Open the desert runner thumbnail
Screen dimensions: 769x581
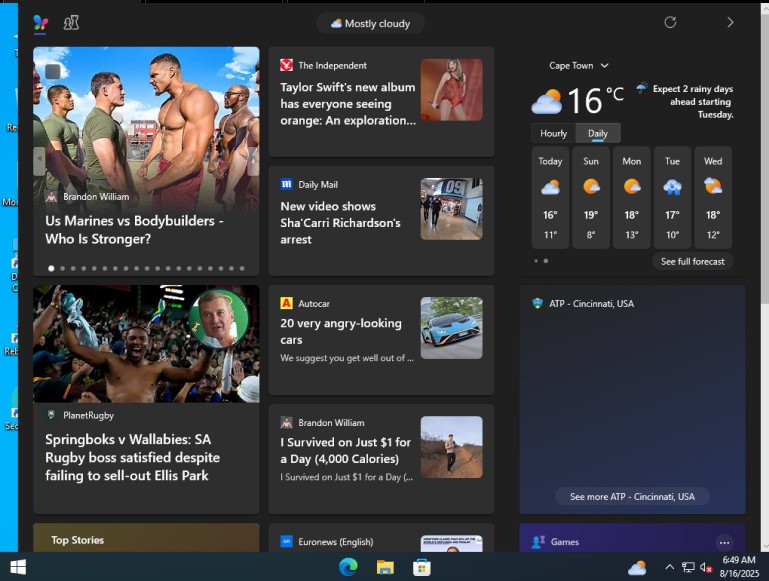click(451, 447)
